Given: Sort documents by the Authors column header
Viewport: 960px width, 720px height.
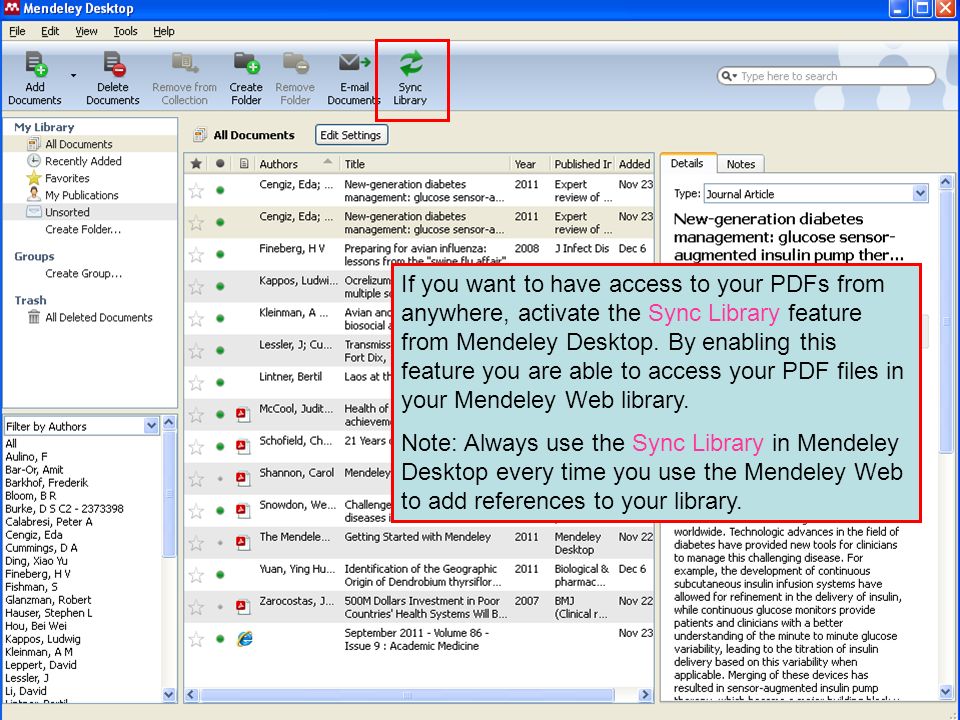Looking at the screenshot, I should pos(296,163).
